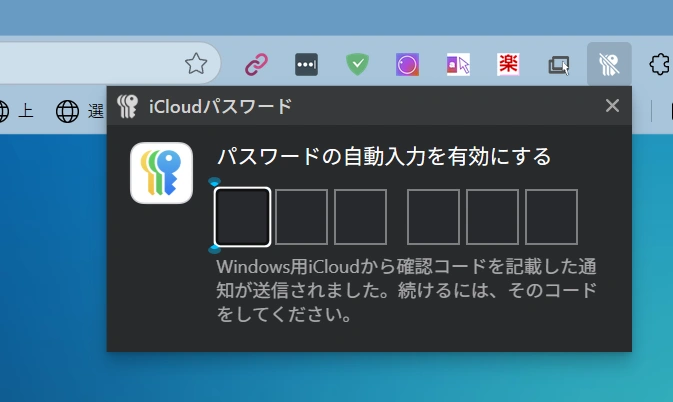Click the colorful keys app icon
This screenshot has width=673, height=402.
pyautogui.click(x=161, y=173)
